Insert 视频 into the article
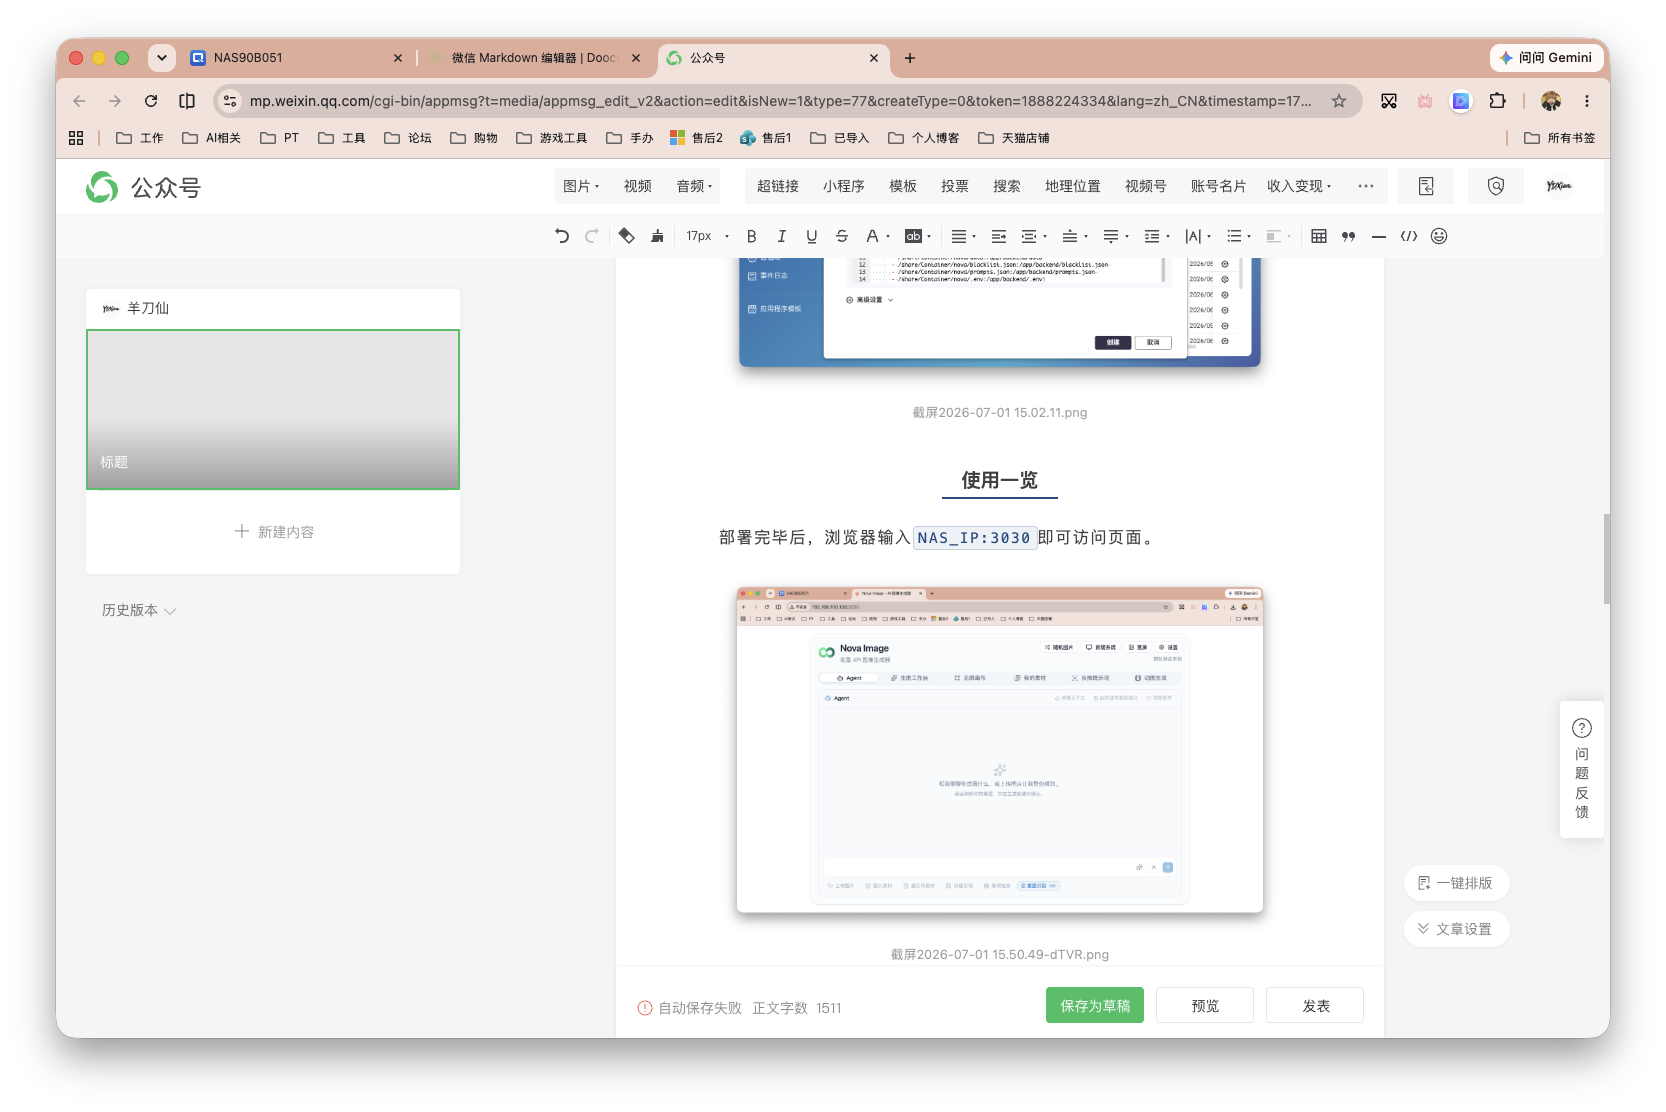The width and height of the screenshot is (1666, 1112). tap(638, 186)
